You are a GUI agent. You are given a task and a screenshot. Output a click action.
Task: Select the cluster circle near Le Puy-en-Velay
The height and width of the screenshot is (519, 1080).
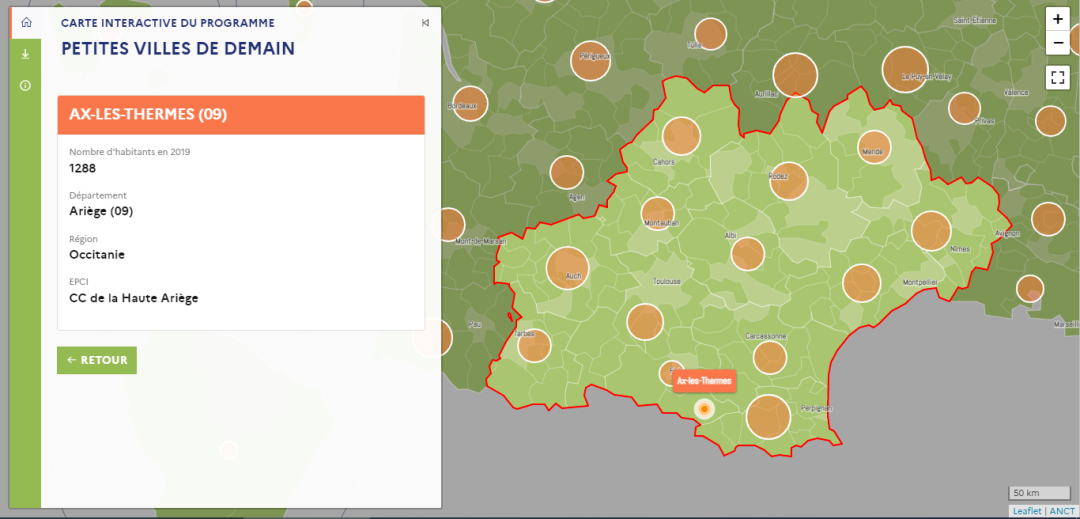[x=905, y=70]
